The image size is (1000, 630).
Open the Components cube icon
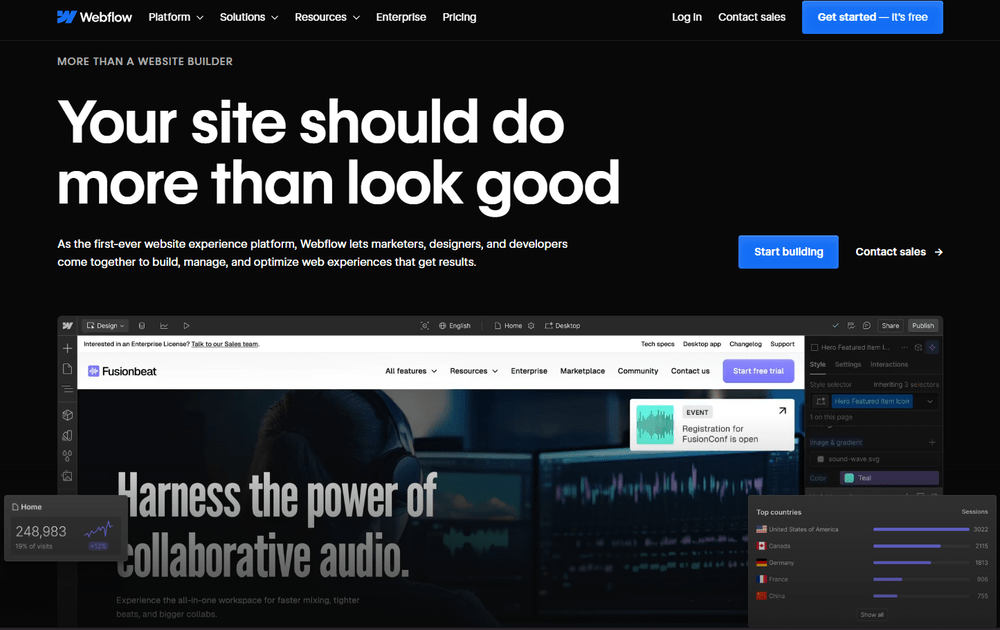click(x=67, y=415)
